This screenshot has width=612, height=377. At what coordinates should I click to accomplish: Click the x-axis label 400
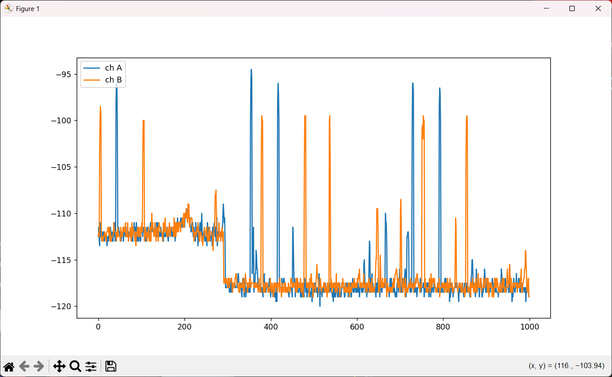point(270,327)
